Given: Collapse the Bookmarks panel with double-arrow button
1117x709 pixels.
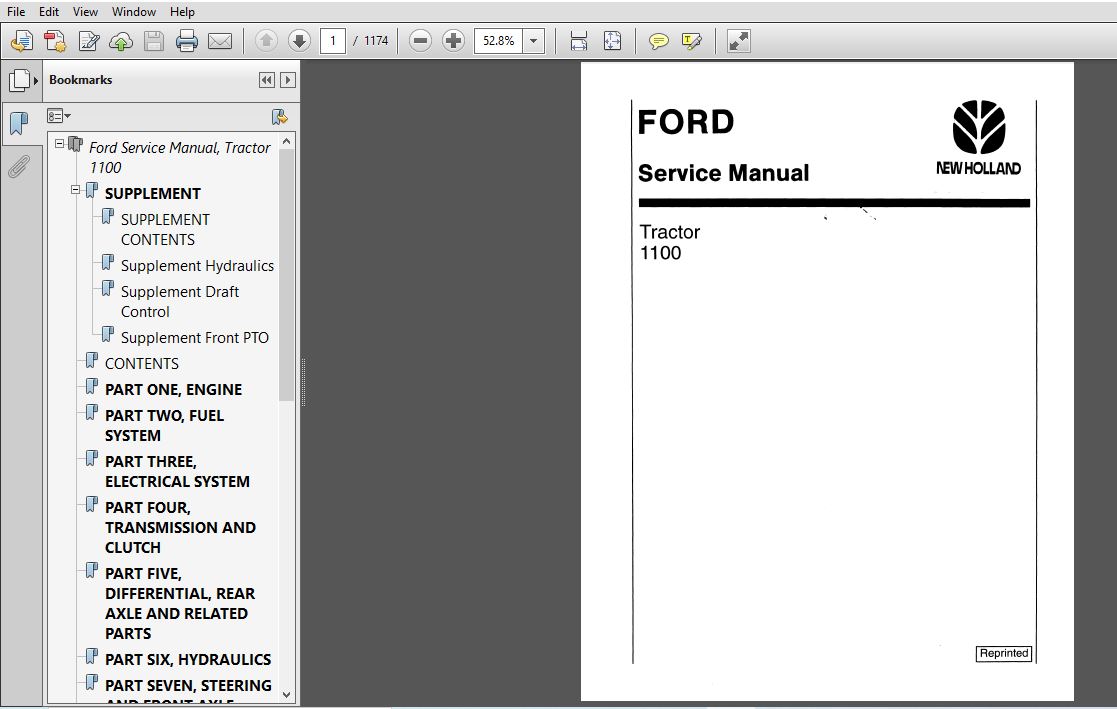Looking at the screenshot, I should tap(266, 80).
